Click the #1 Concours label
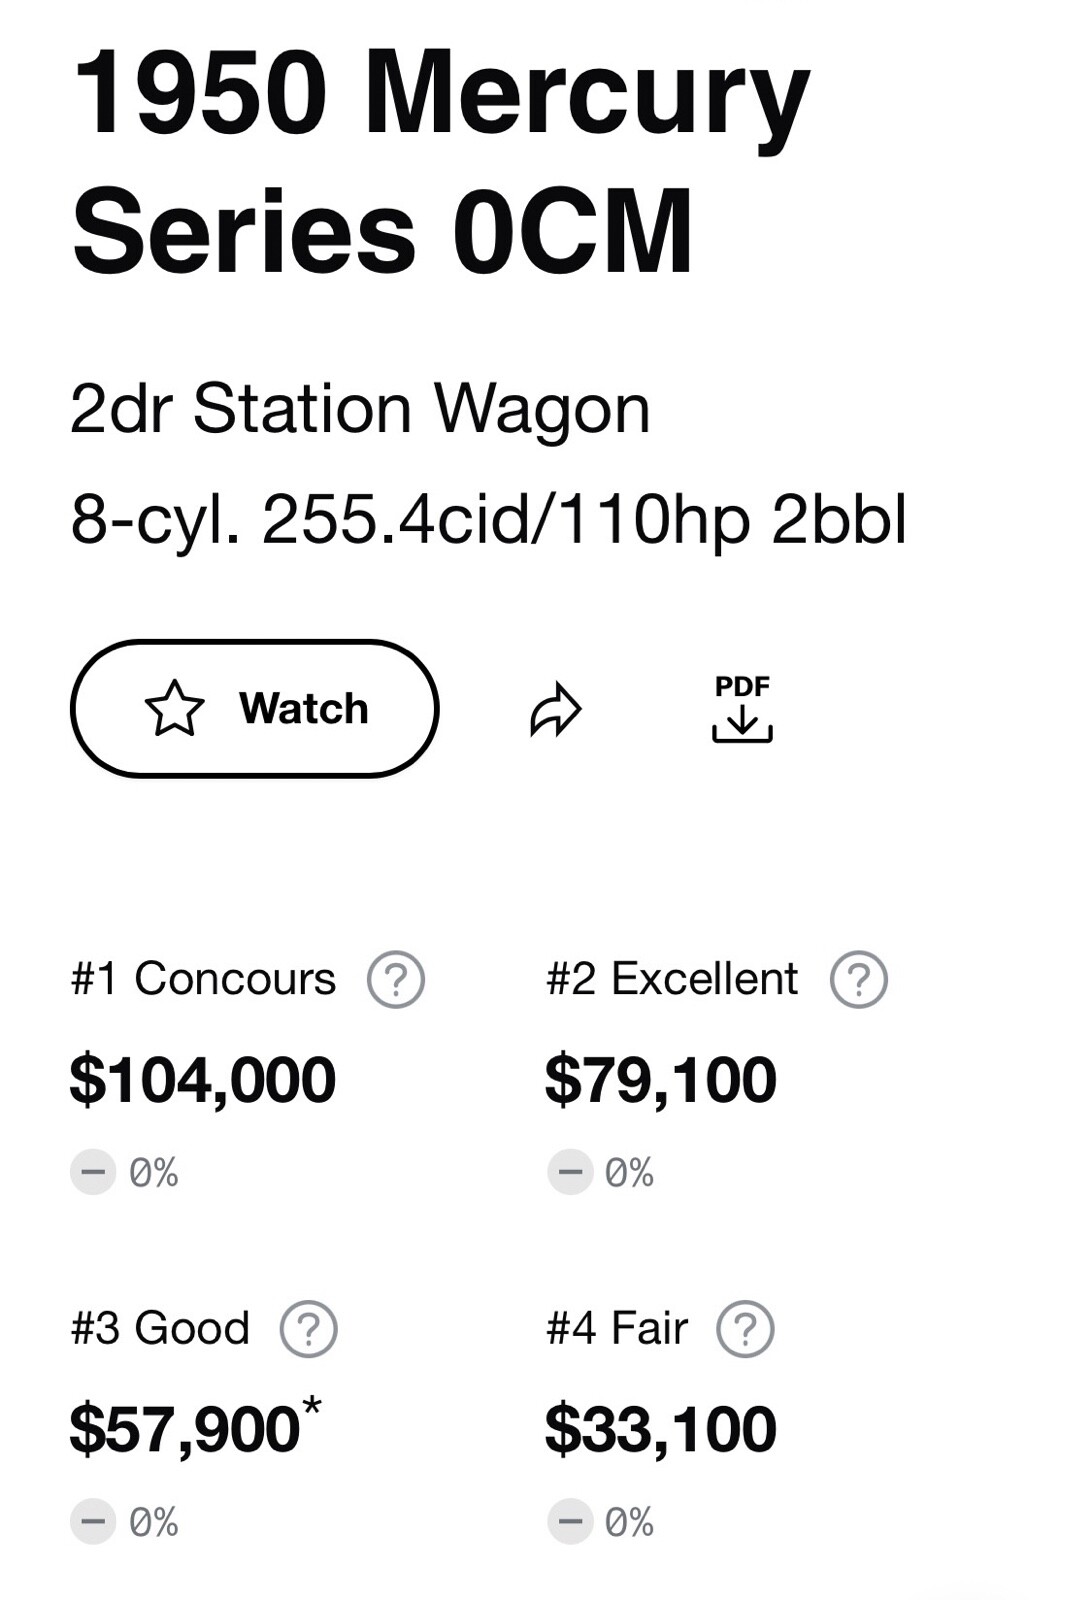 tap(204, 979)
